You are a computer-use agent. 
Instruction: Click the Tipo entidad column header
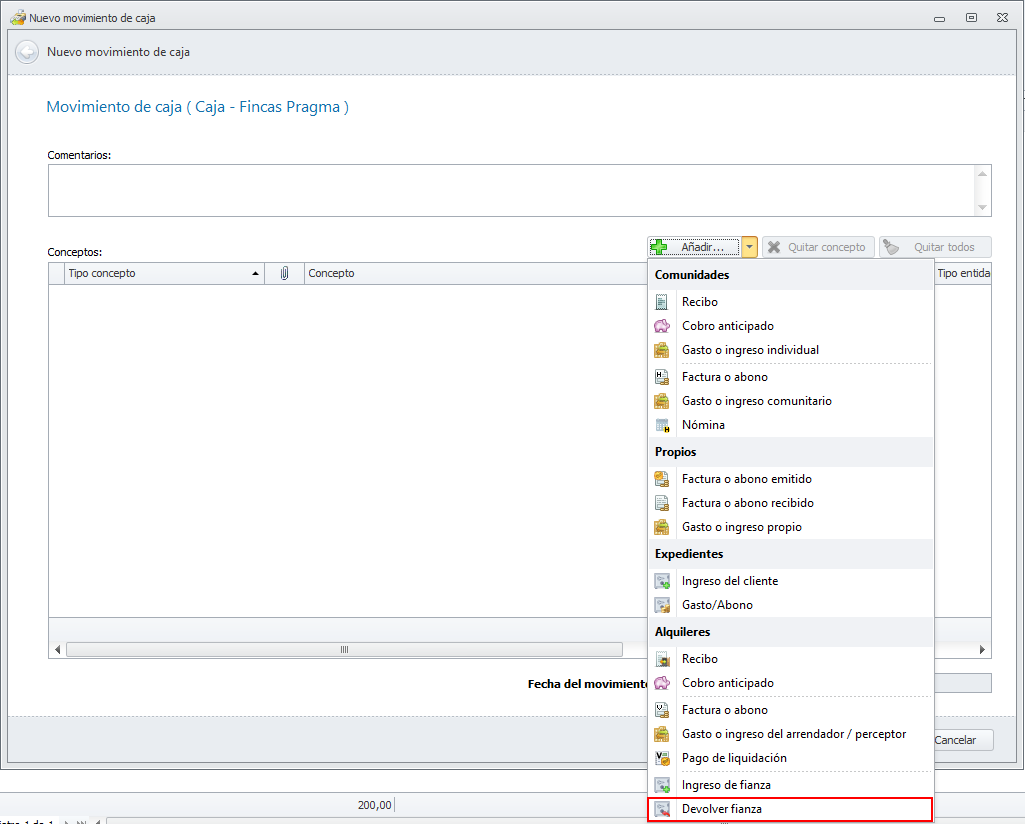(963, 273)
